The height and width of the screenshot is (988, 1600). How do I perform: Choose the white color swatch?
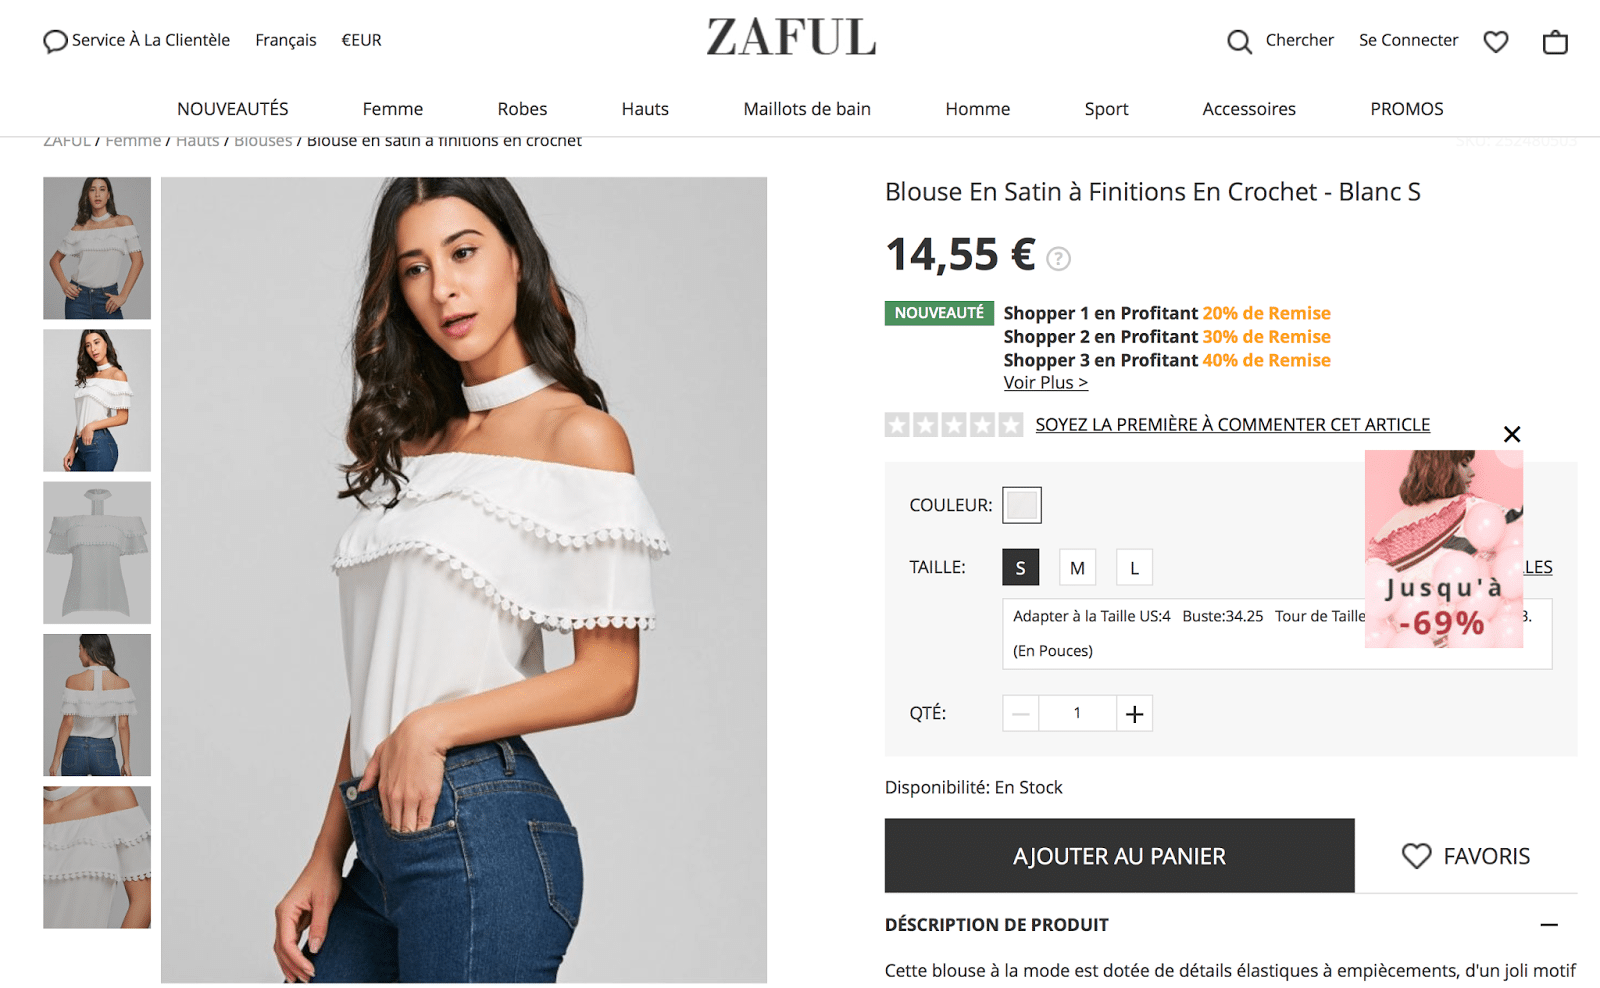pyautogui.click(x=1022, y=505)
